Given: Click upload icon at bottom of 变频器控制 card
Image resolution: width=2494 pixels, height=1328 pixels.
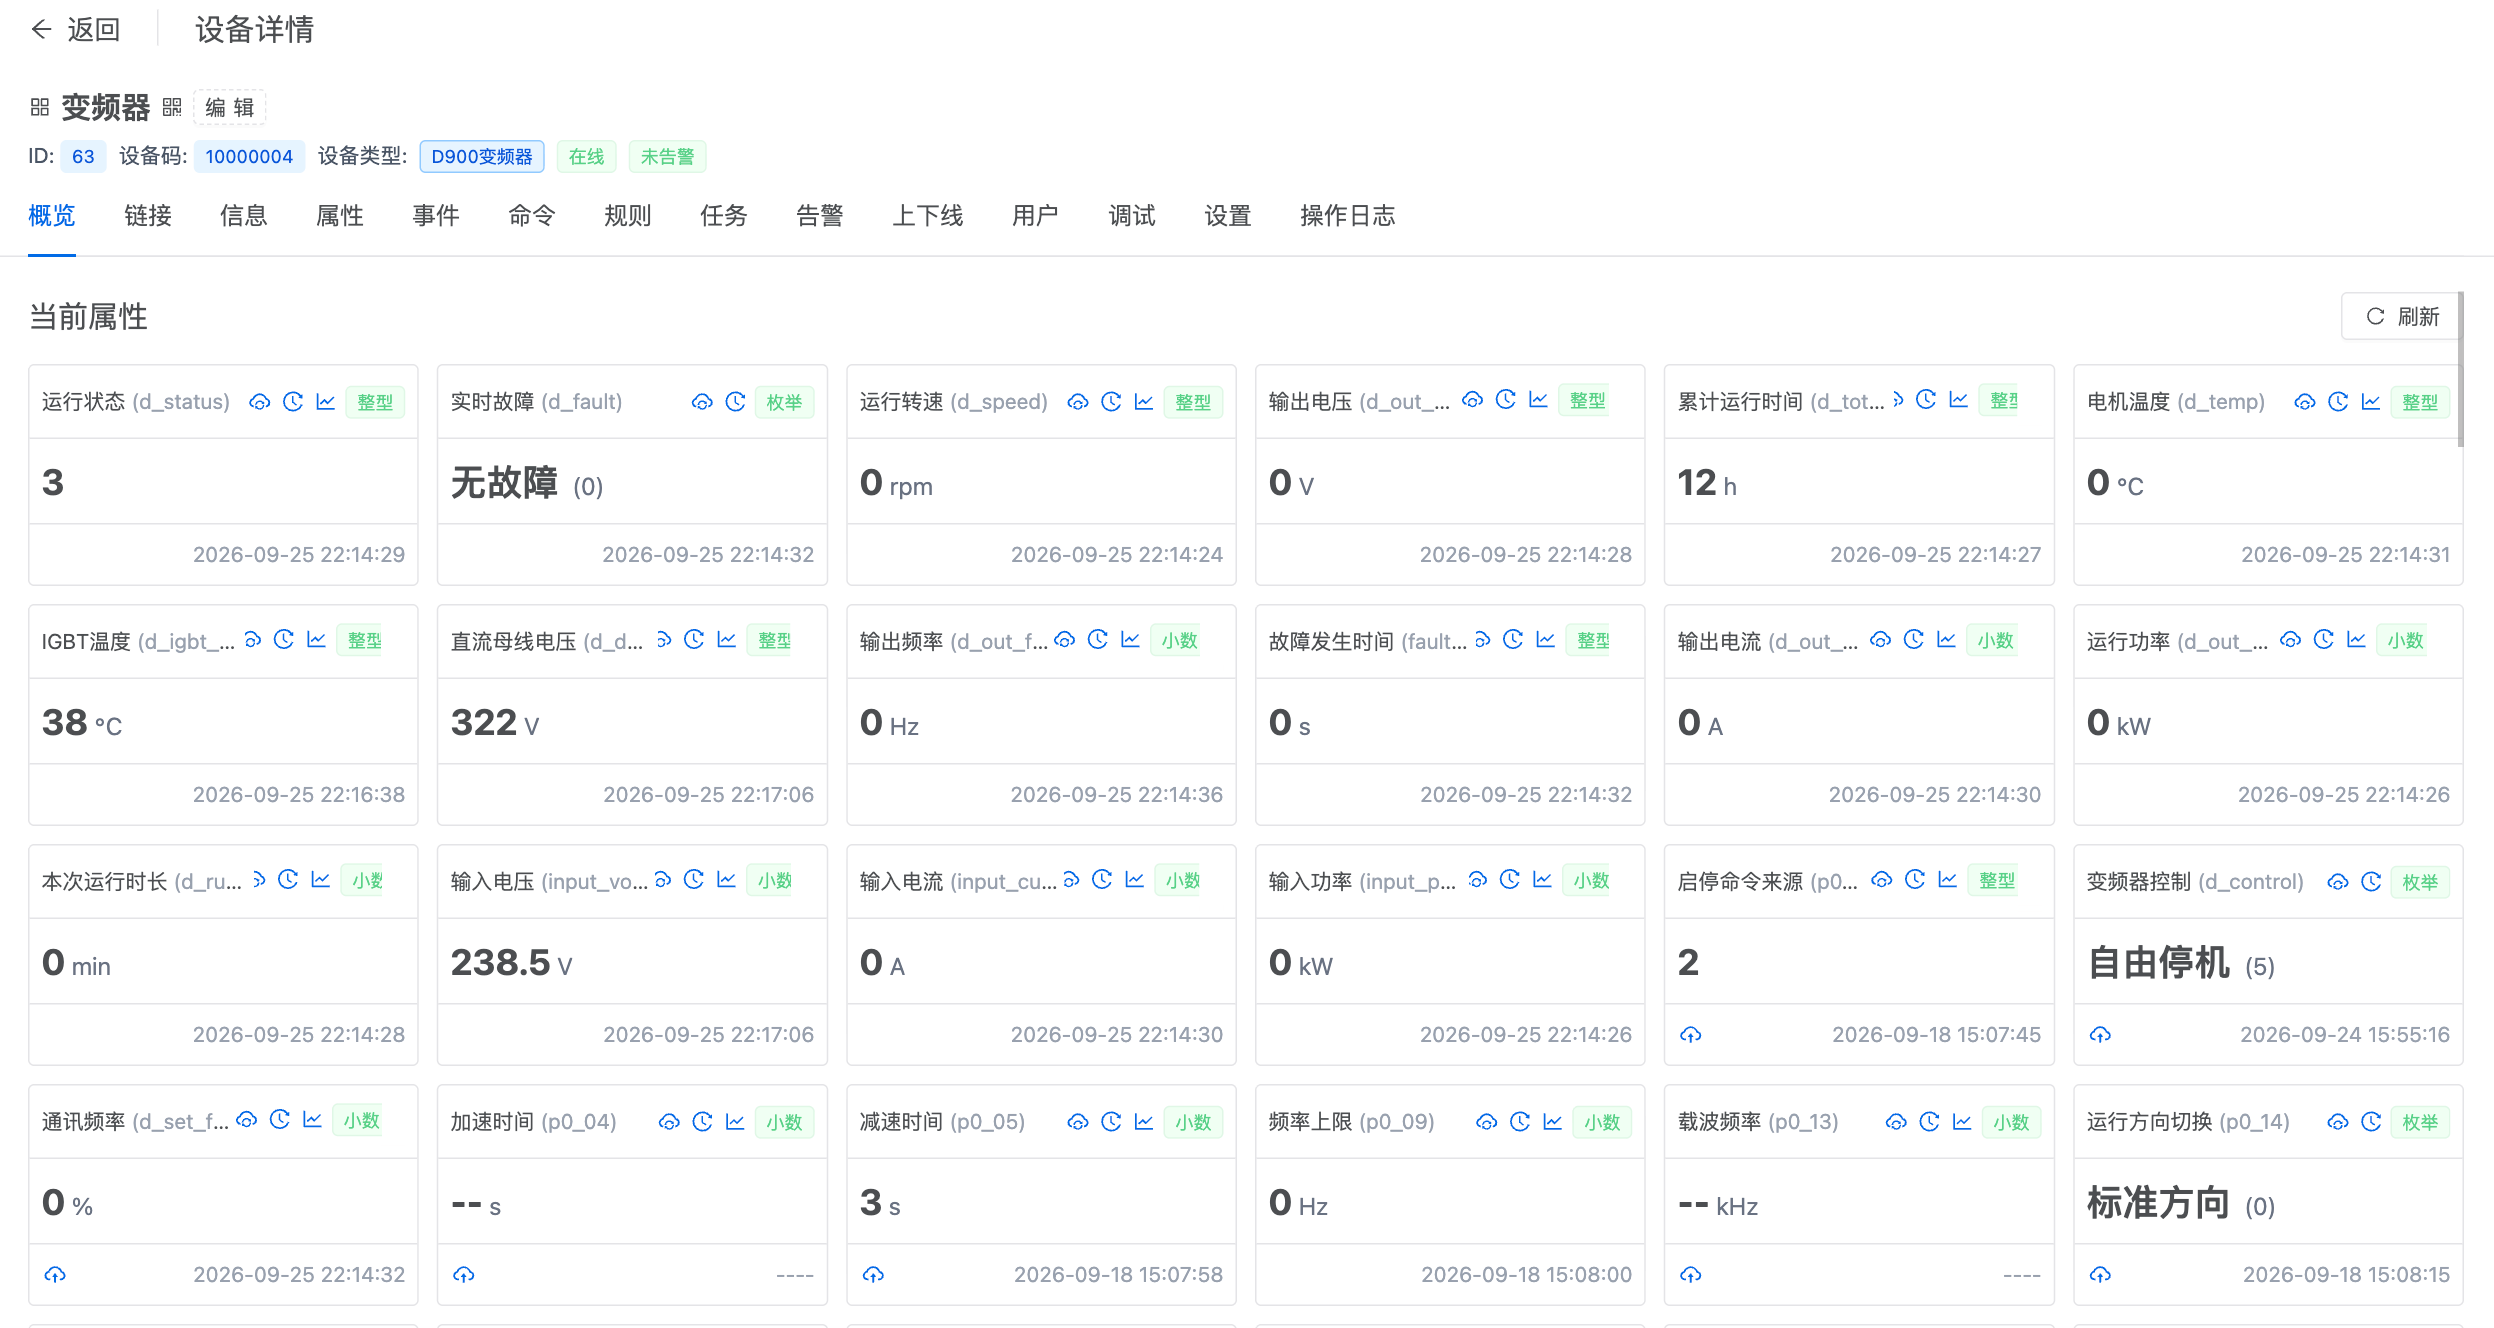Looking at the screenshot, I should click(x=2100, y=1035).
